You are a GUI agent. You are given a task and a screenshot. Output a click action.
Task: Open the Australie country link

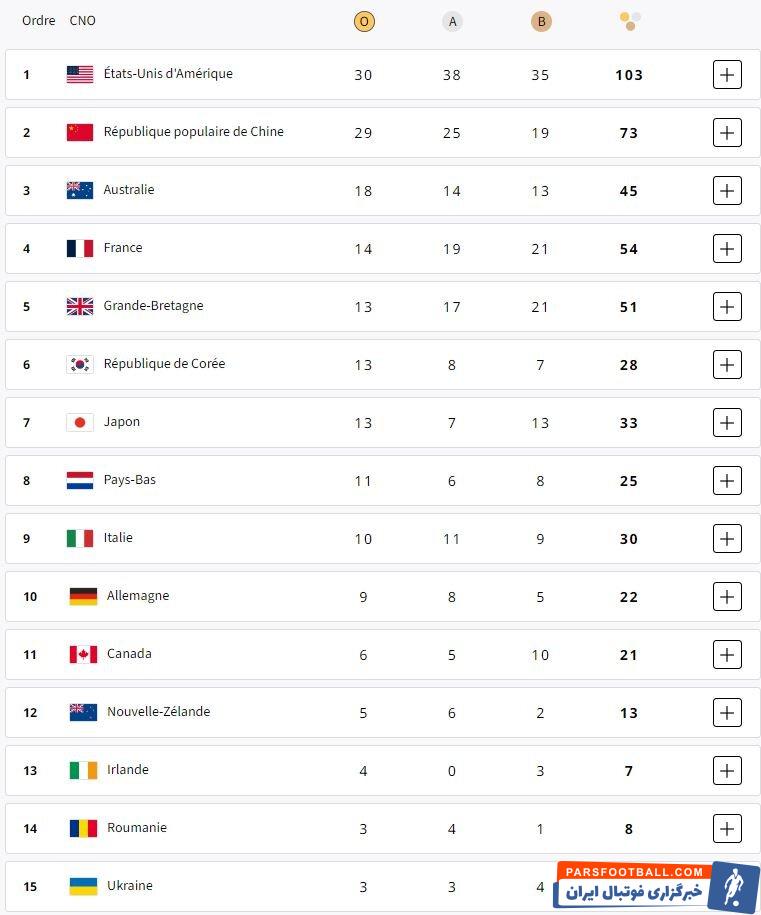click(129, 190)
